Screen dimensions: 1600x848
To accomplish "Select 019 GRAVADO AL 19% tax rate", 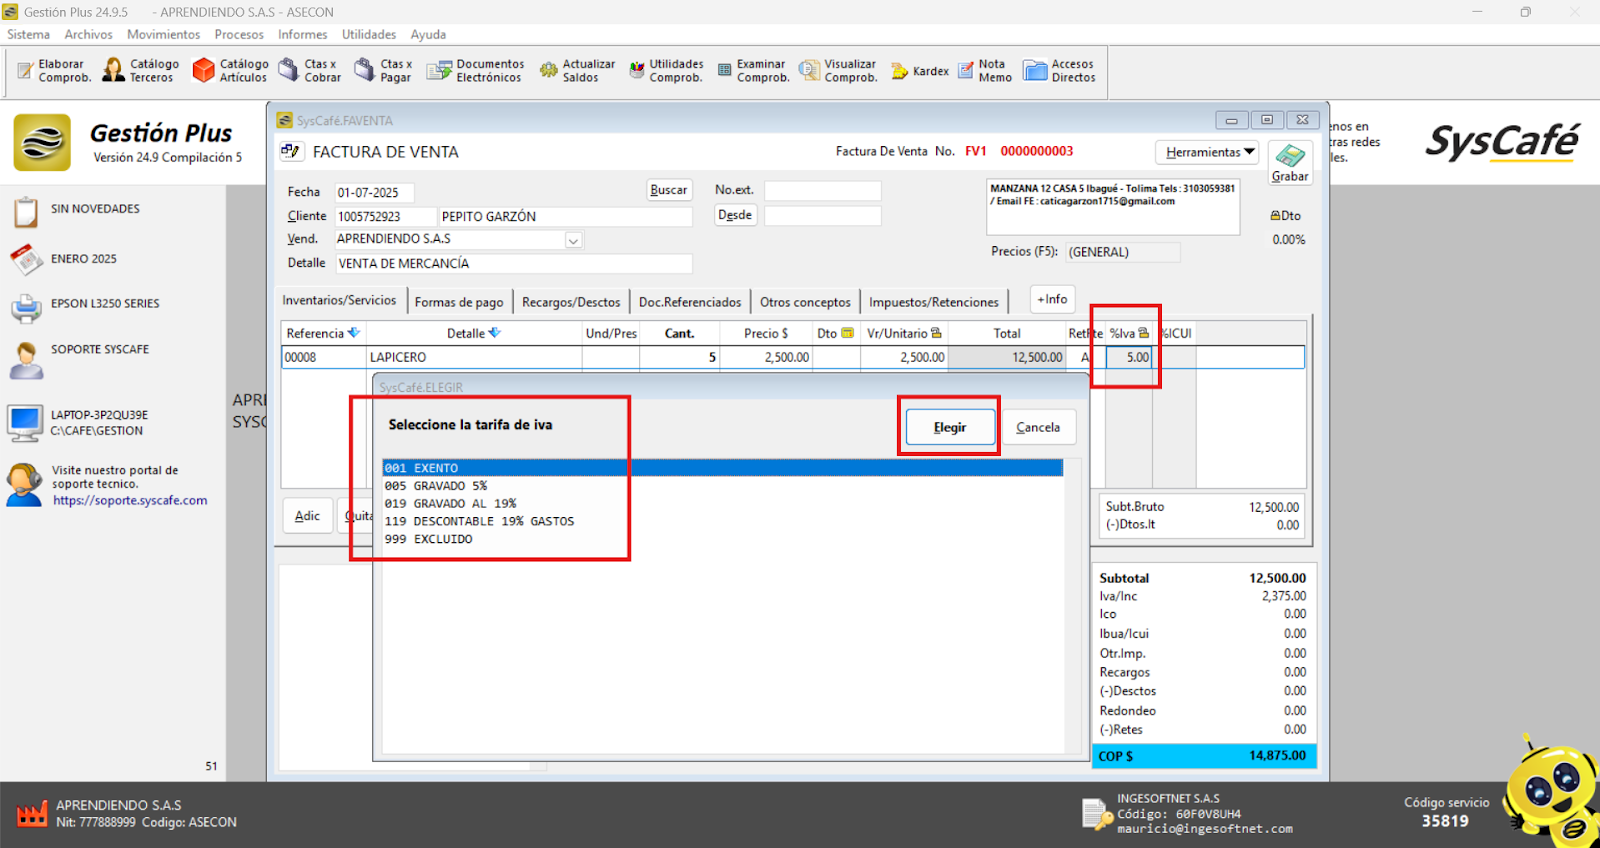I will pos(450,504).
